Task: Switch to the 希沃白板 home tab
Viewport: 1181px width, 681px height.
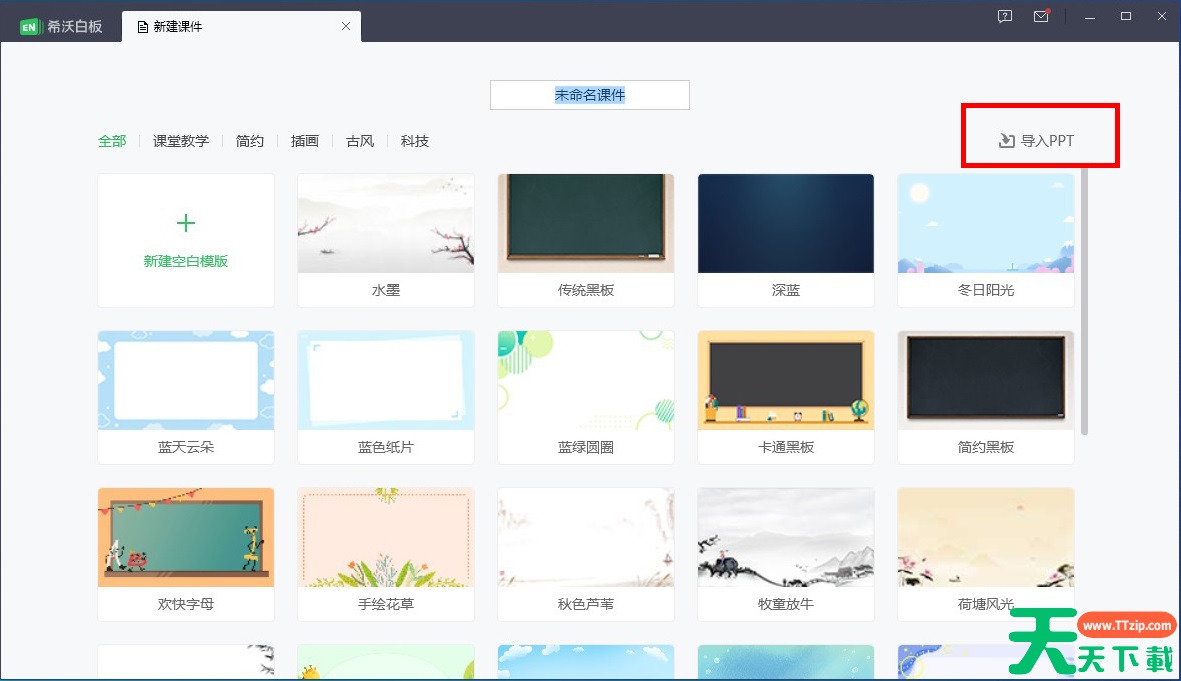Action: click(62, 27)
